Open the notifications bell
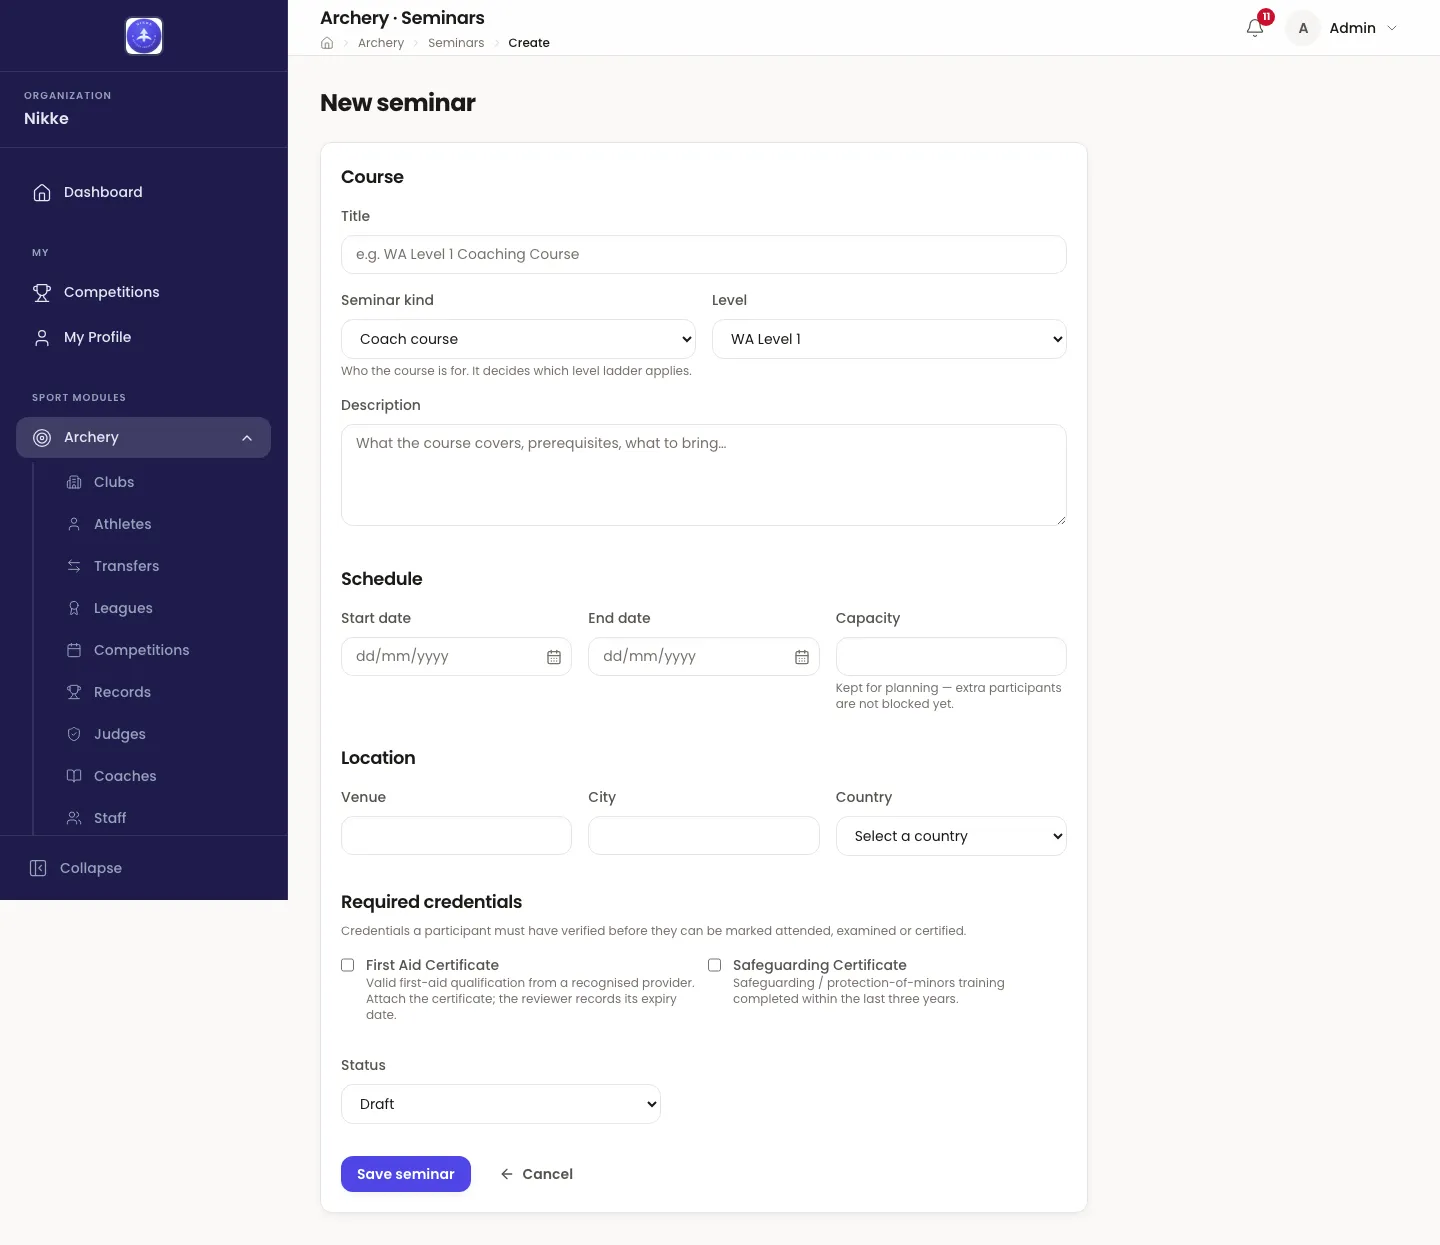This screenshot has width=1440, height=1245. click(x=1255, y=28)
